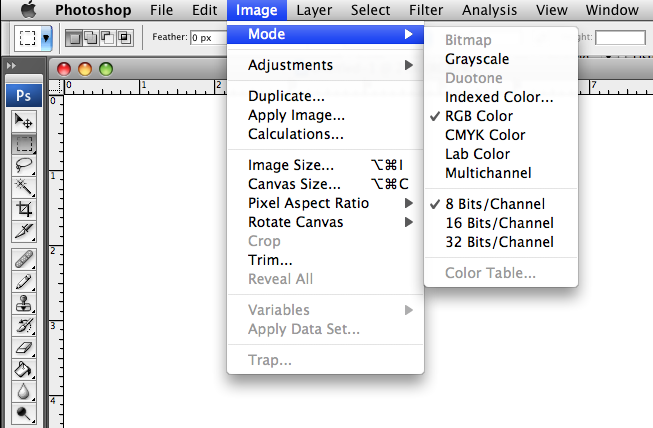
Task: Enable 16 Bits/Channel depth
Action: point(499,223)
